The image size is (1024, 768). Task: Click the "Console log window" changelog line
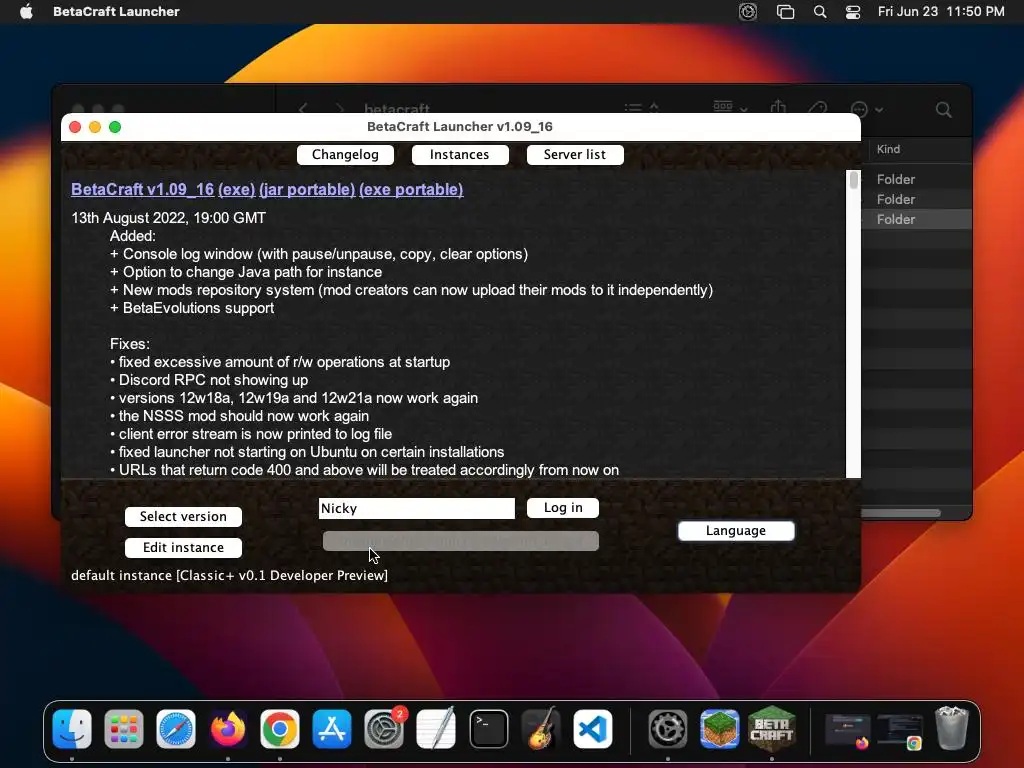[319, 254]
